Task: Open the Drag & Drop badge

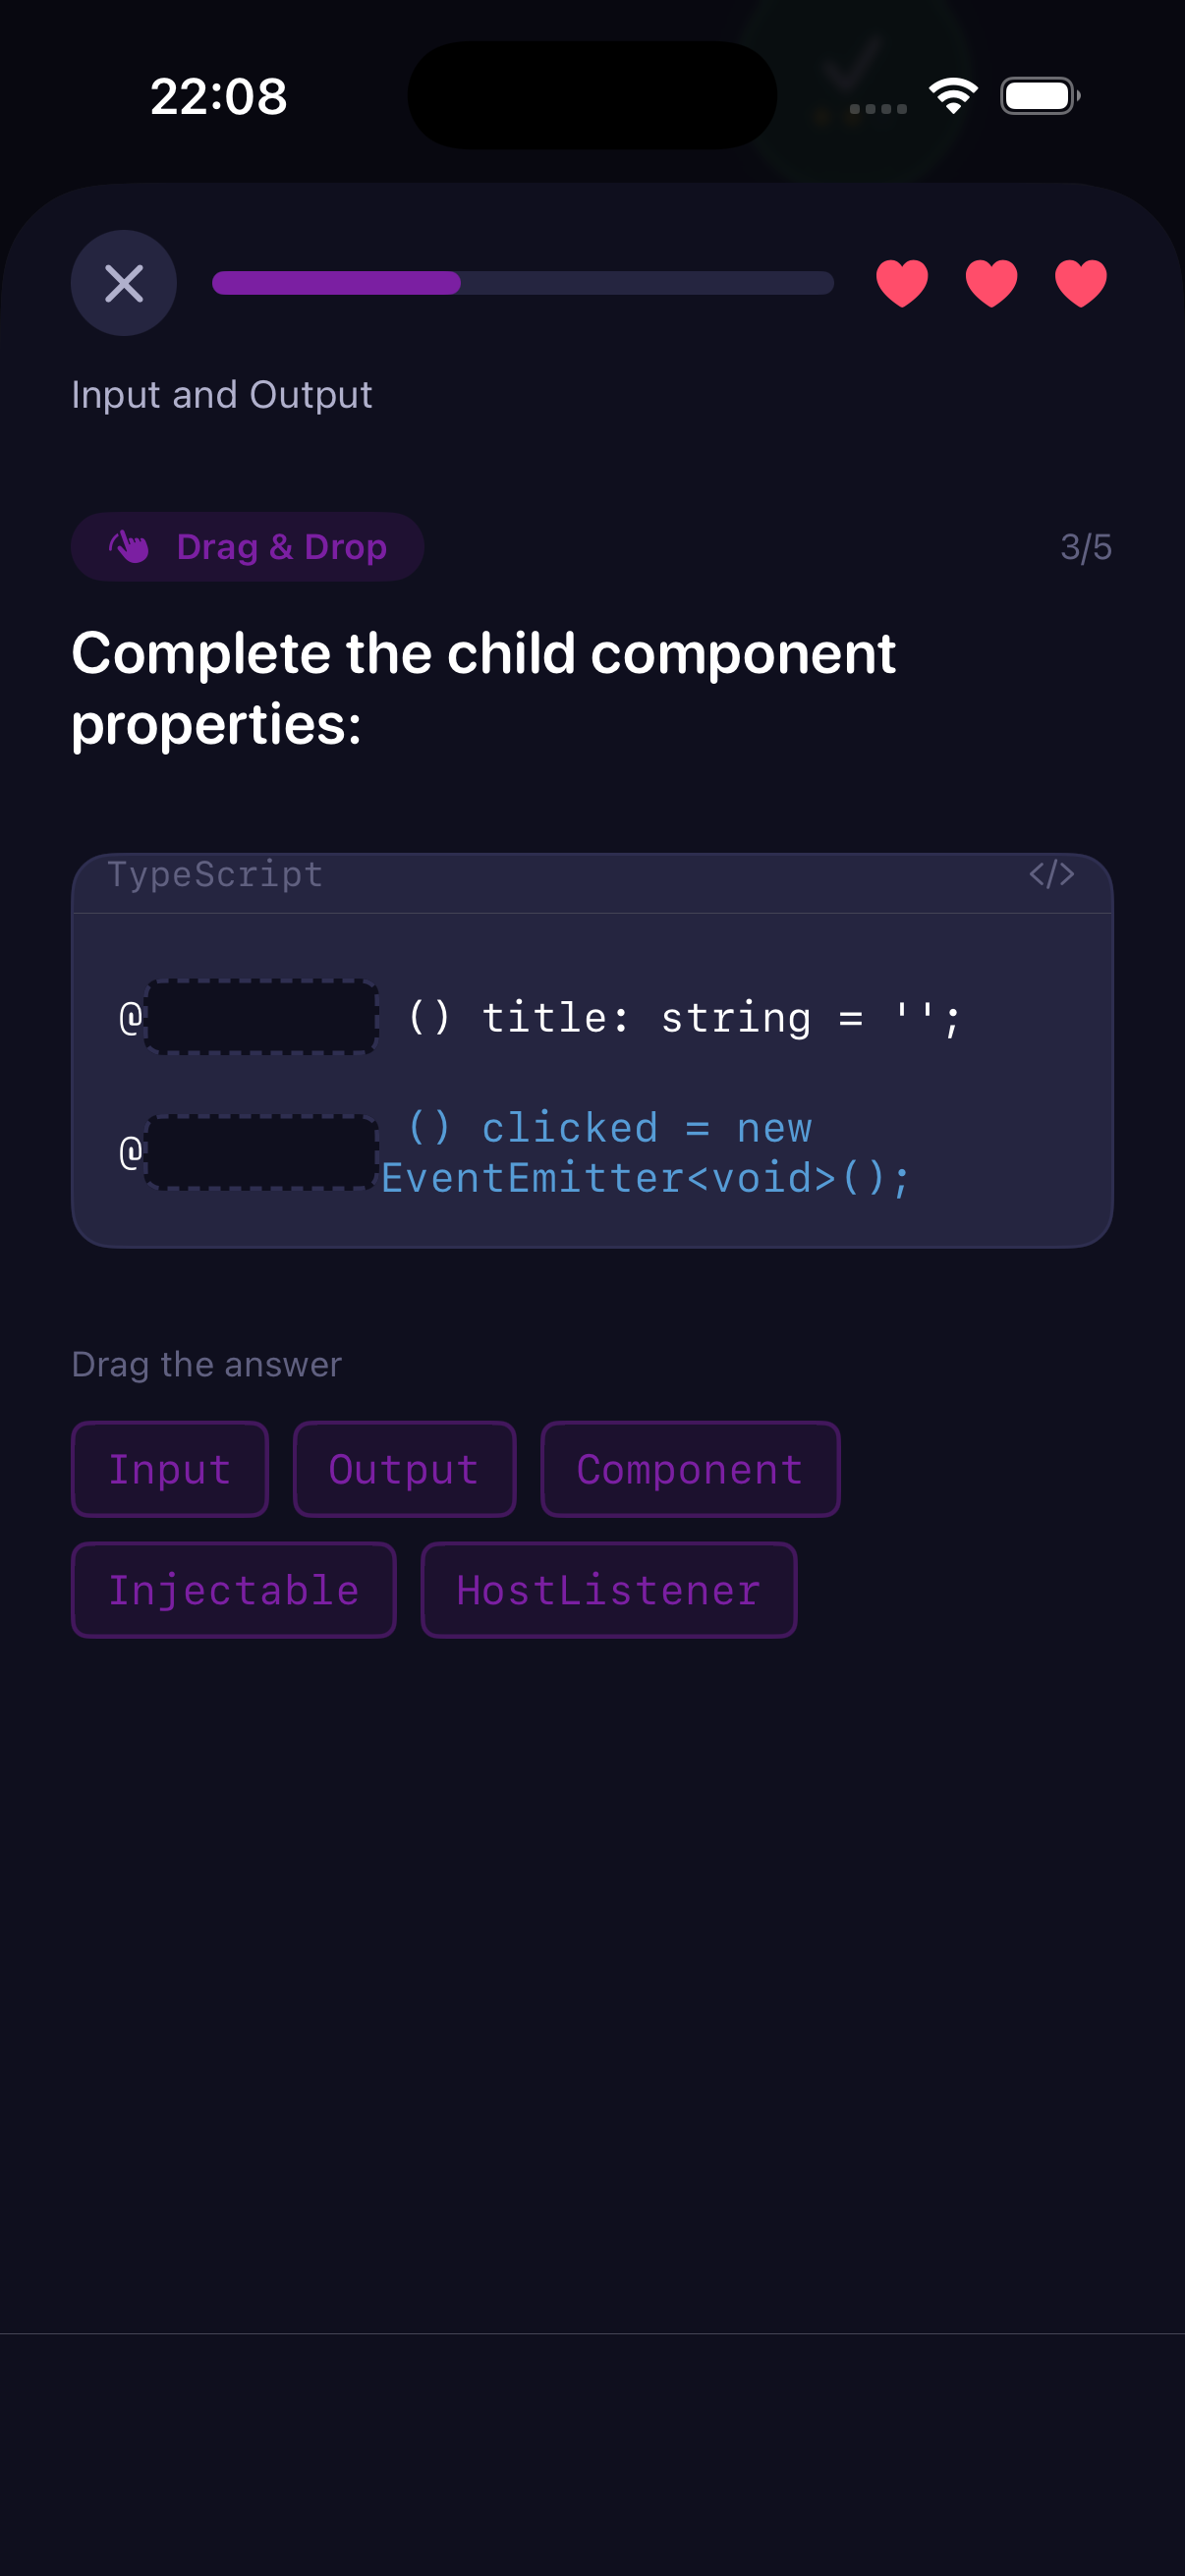Action: [247, 546]
